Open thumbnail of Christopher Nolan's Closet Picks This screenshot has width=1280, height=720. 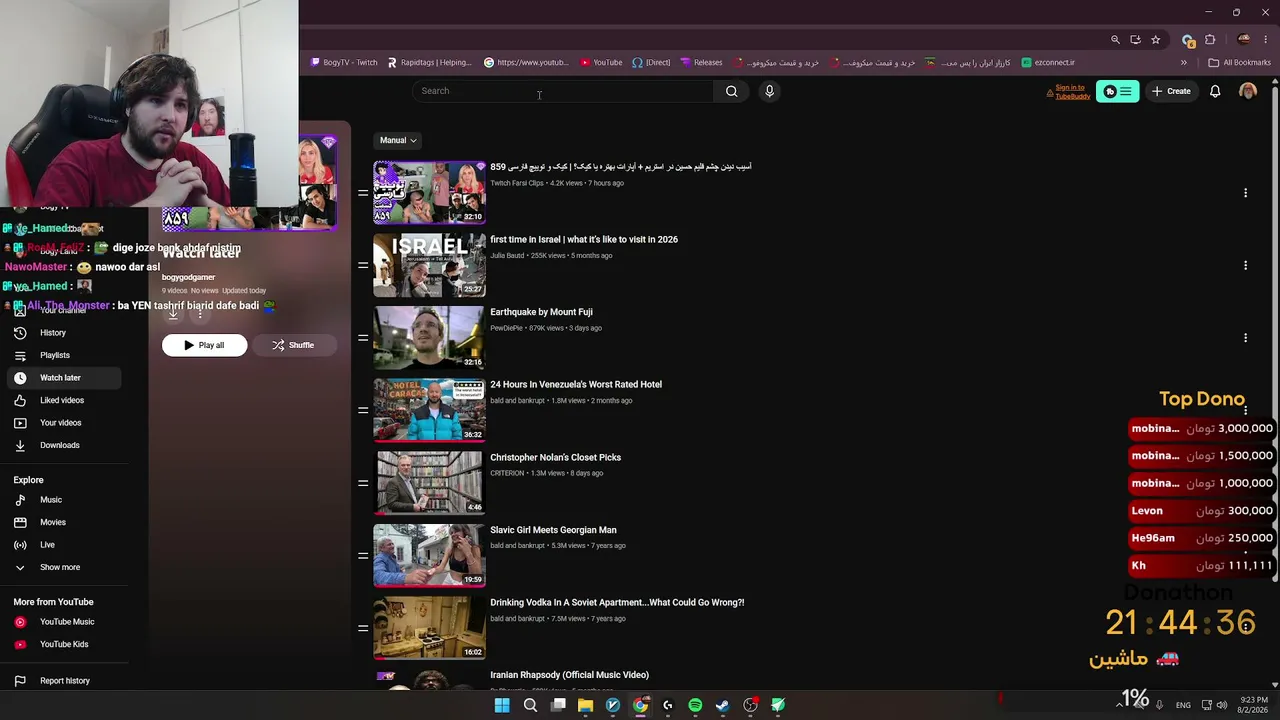tap(429, 483)
